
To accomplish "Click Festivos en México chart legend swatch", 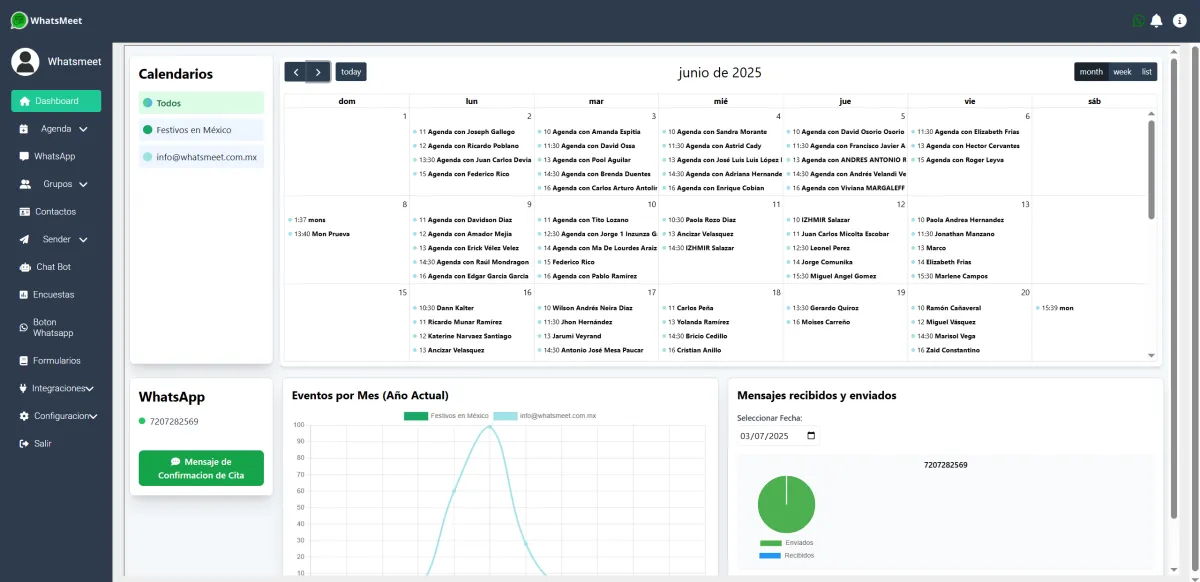I will click(x=415, y=416).
